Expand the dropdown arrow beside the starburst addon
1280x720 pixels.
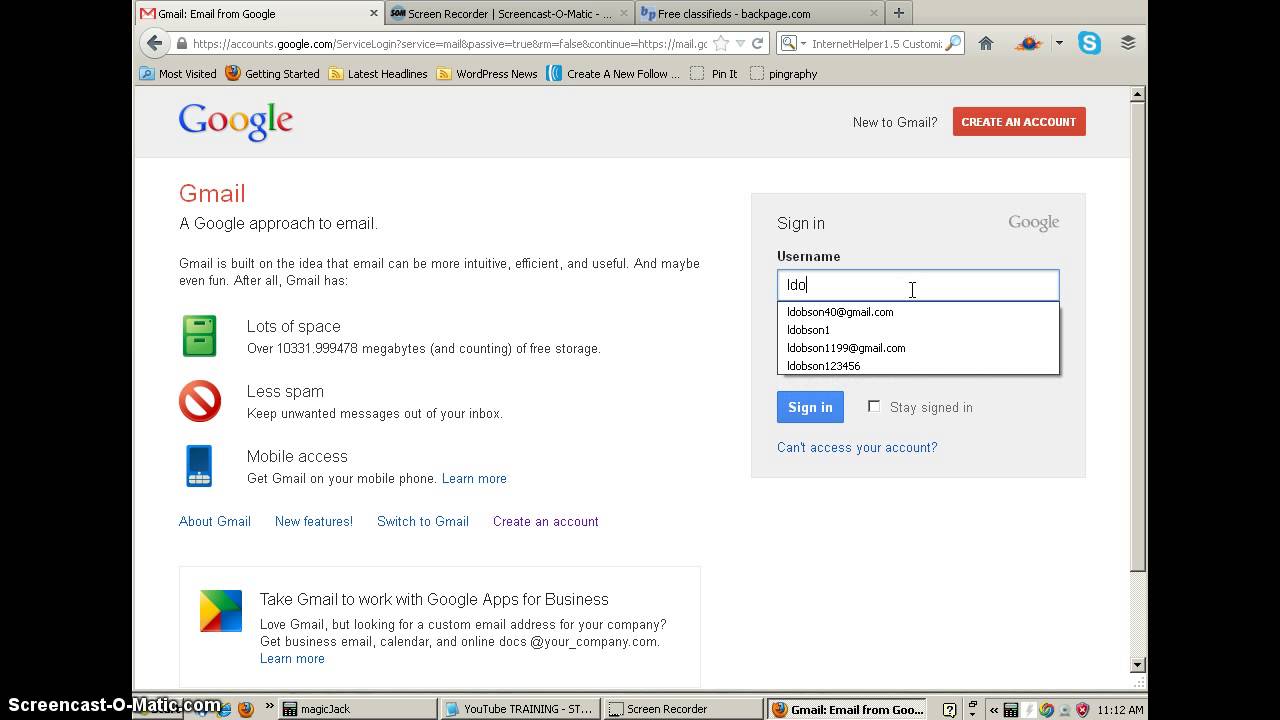click(1059, 43)
